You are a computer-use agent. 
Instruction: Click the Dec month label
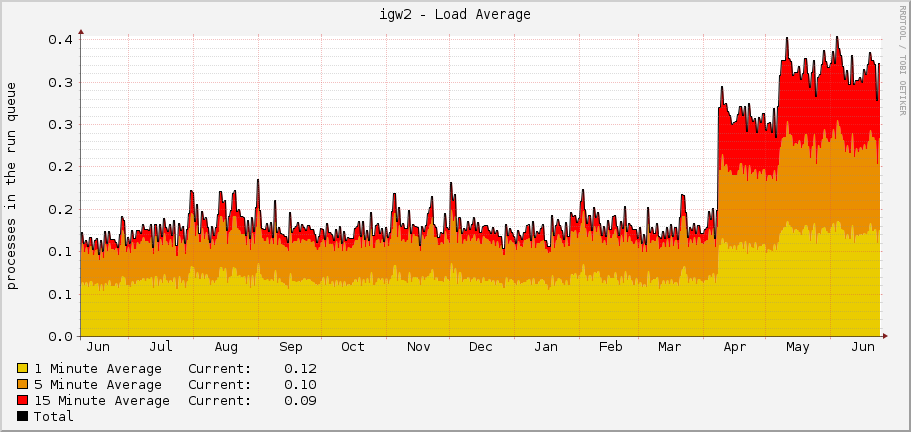tap(480, 347)
